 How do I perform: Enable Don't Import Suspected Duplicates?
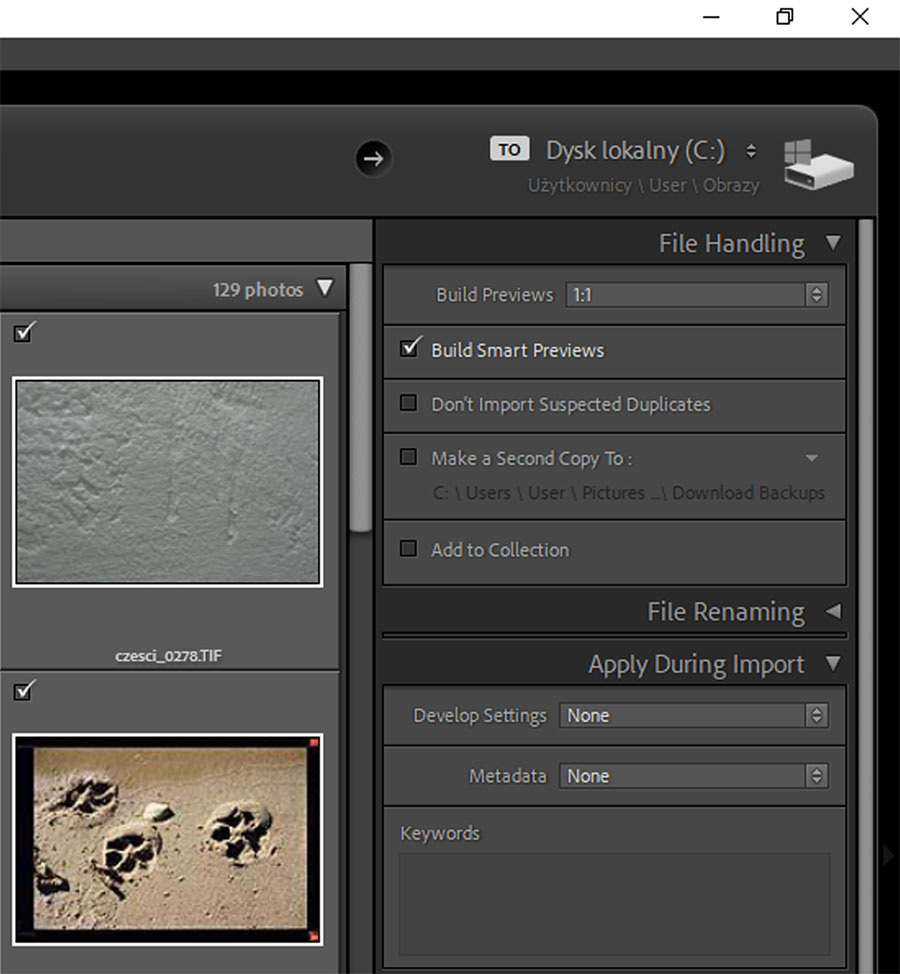[x=408, y=404]
